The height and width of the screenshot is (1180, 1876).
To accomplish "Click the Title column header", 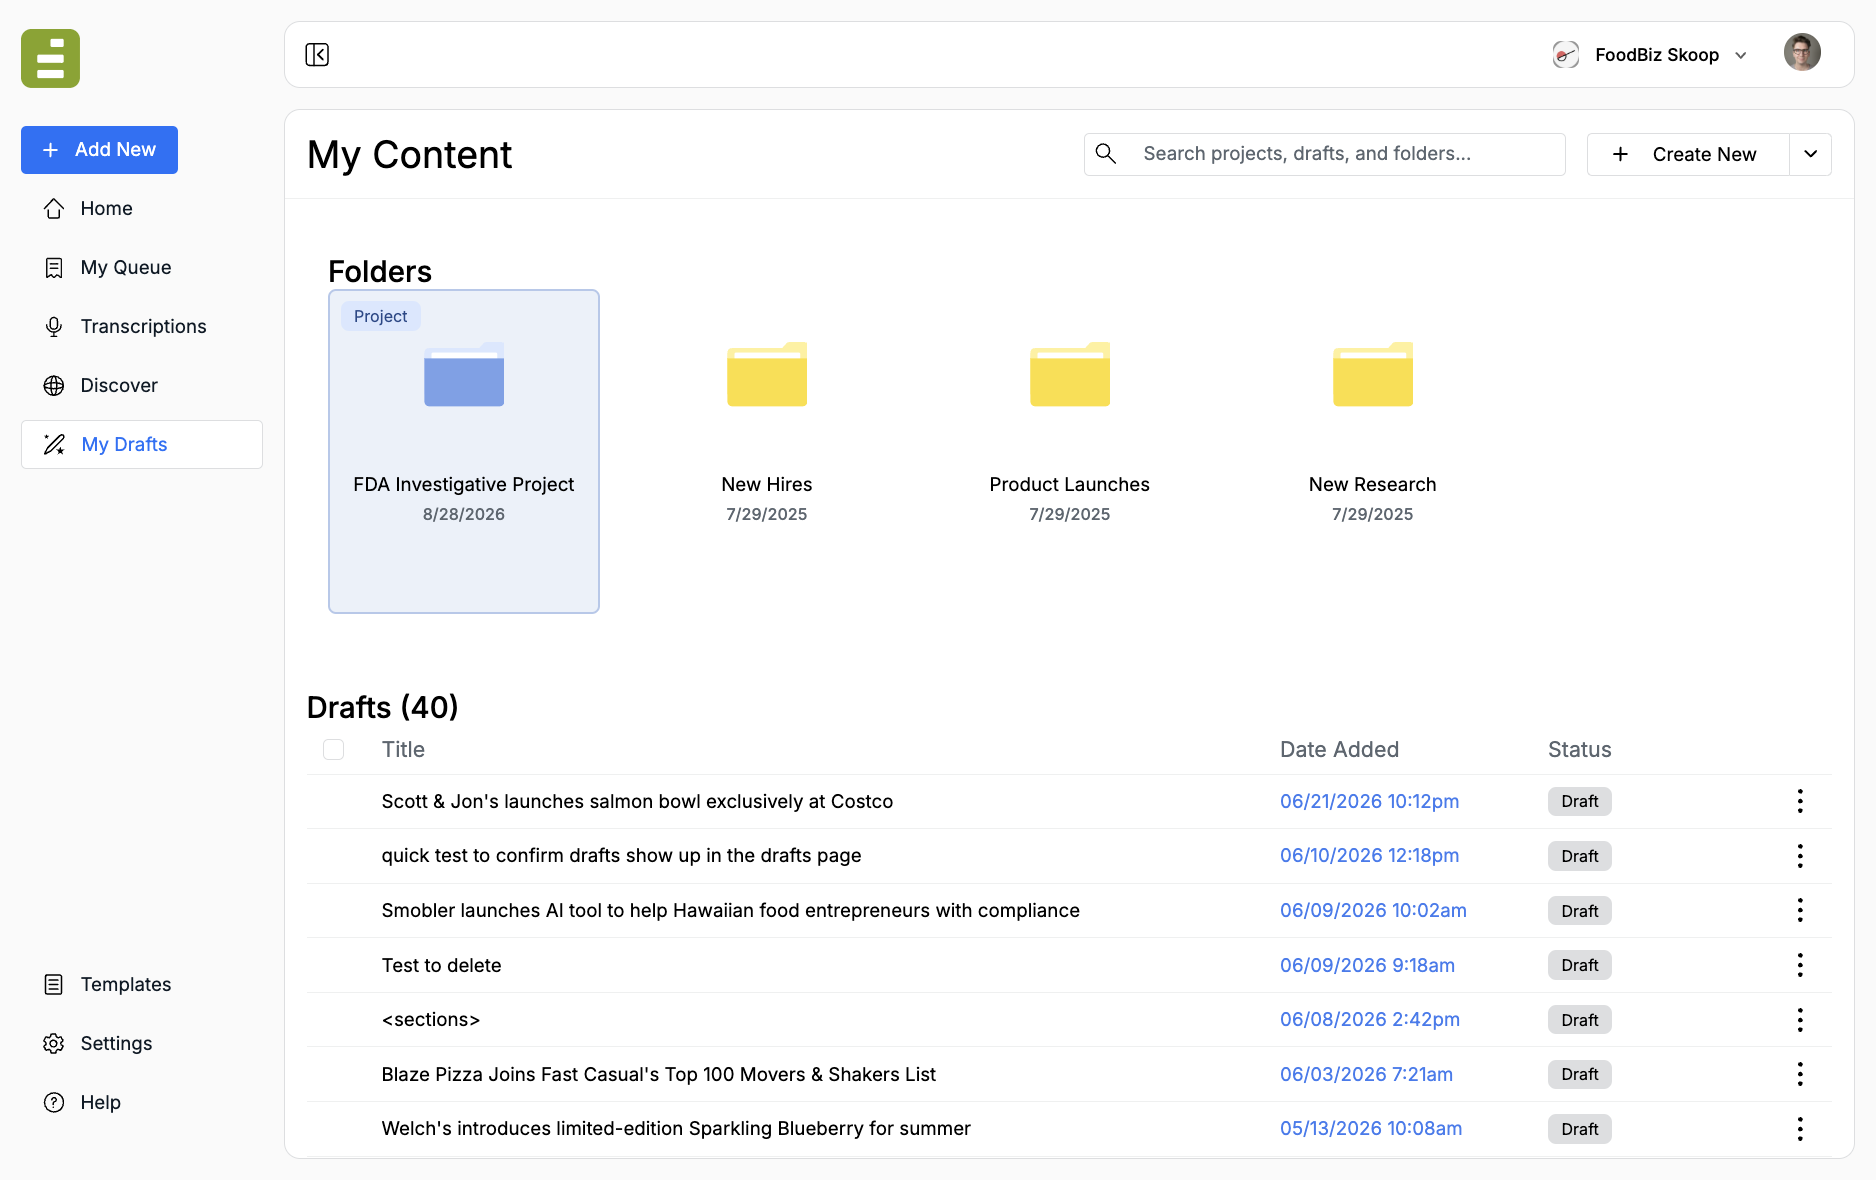I will [x=403, y=750].
